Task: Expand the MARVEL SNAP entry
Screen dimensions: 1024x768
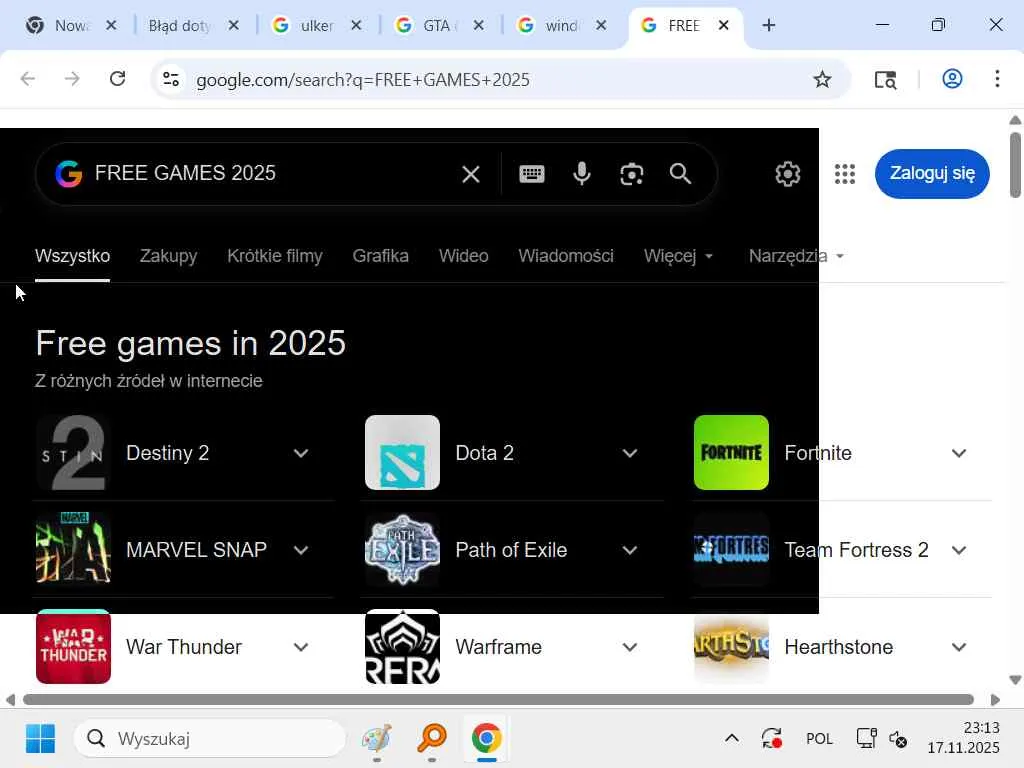Action: pyautogui.click(x=301, y=550)
